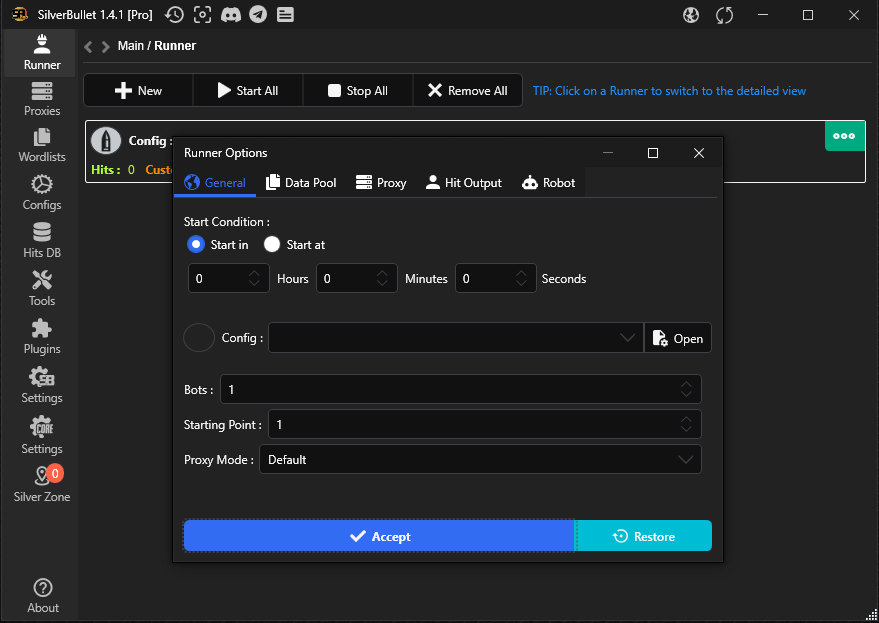
Task: Minimize the Runner Options dialog
Action: [608, 153]
